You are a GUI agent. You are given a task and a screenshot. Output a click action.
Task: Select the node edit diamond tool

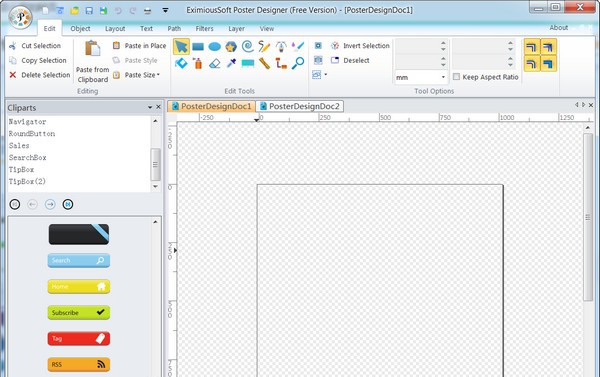tap(181, 63)
